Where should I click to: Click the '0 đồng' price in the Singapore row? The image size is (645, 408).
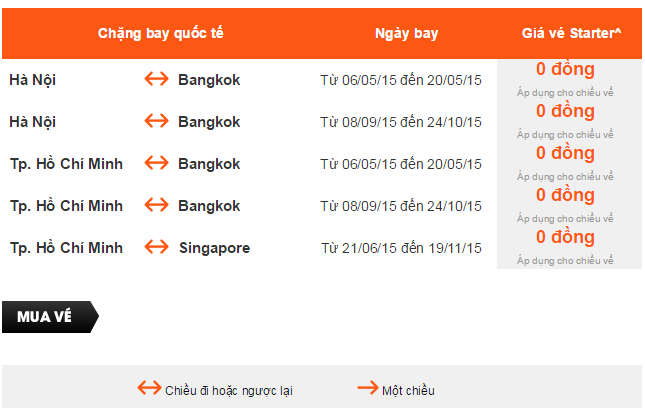pyautogui.click(x=565, y=237)
